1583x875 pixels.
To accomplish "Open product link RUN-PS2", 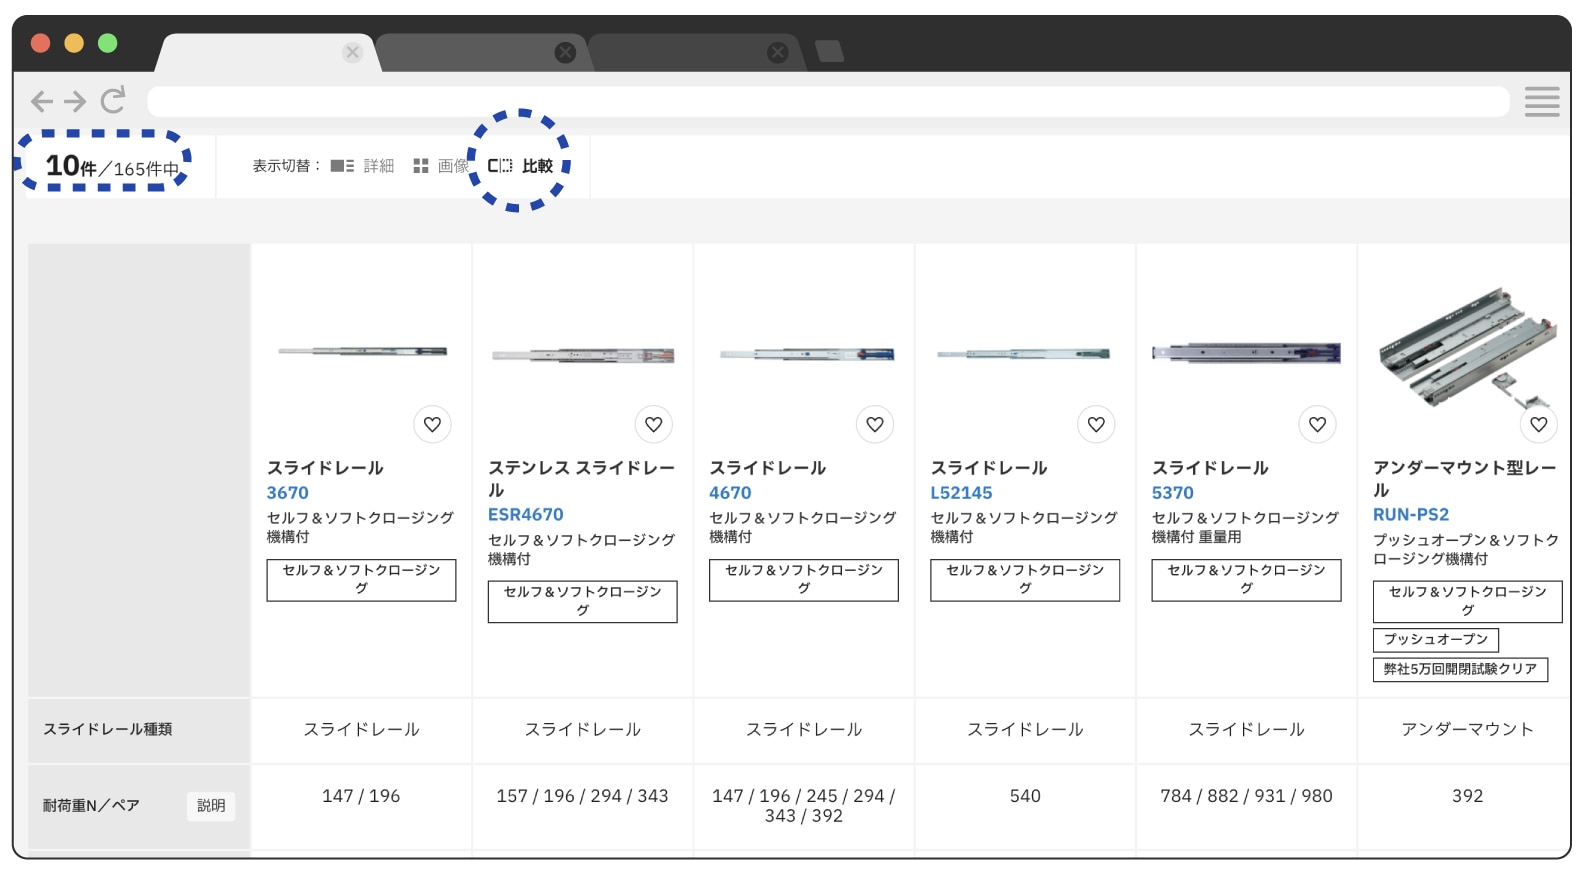I will (x=1410, y=515).
